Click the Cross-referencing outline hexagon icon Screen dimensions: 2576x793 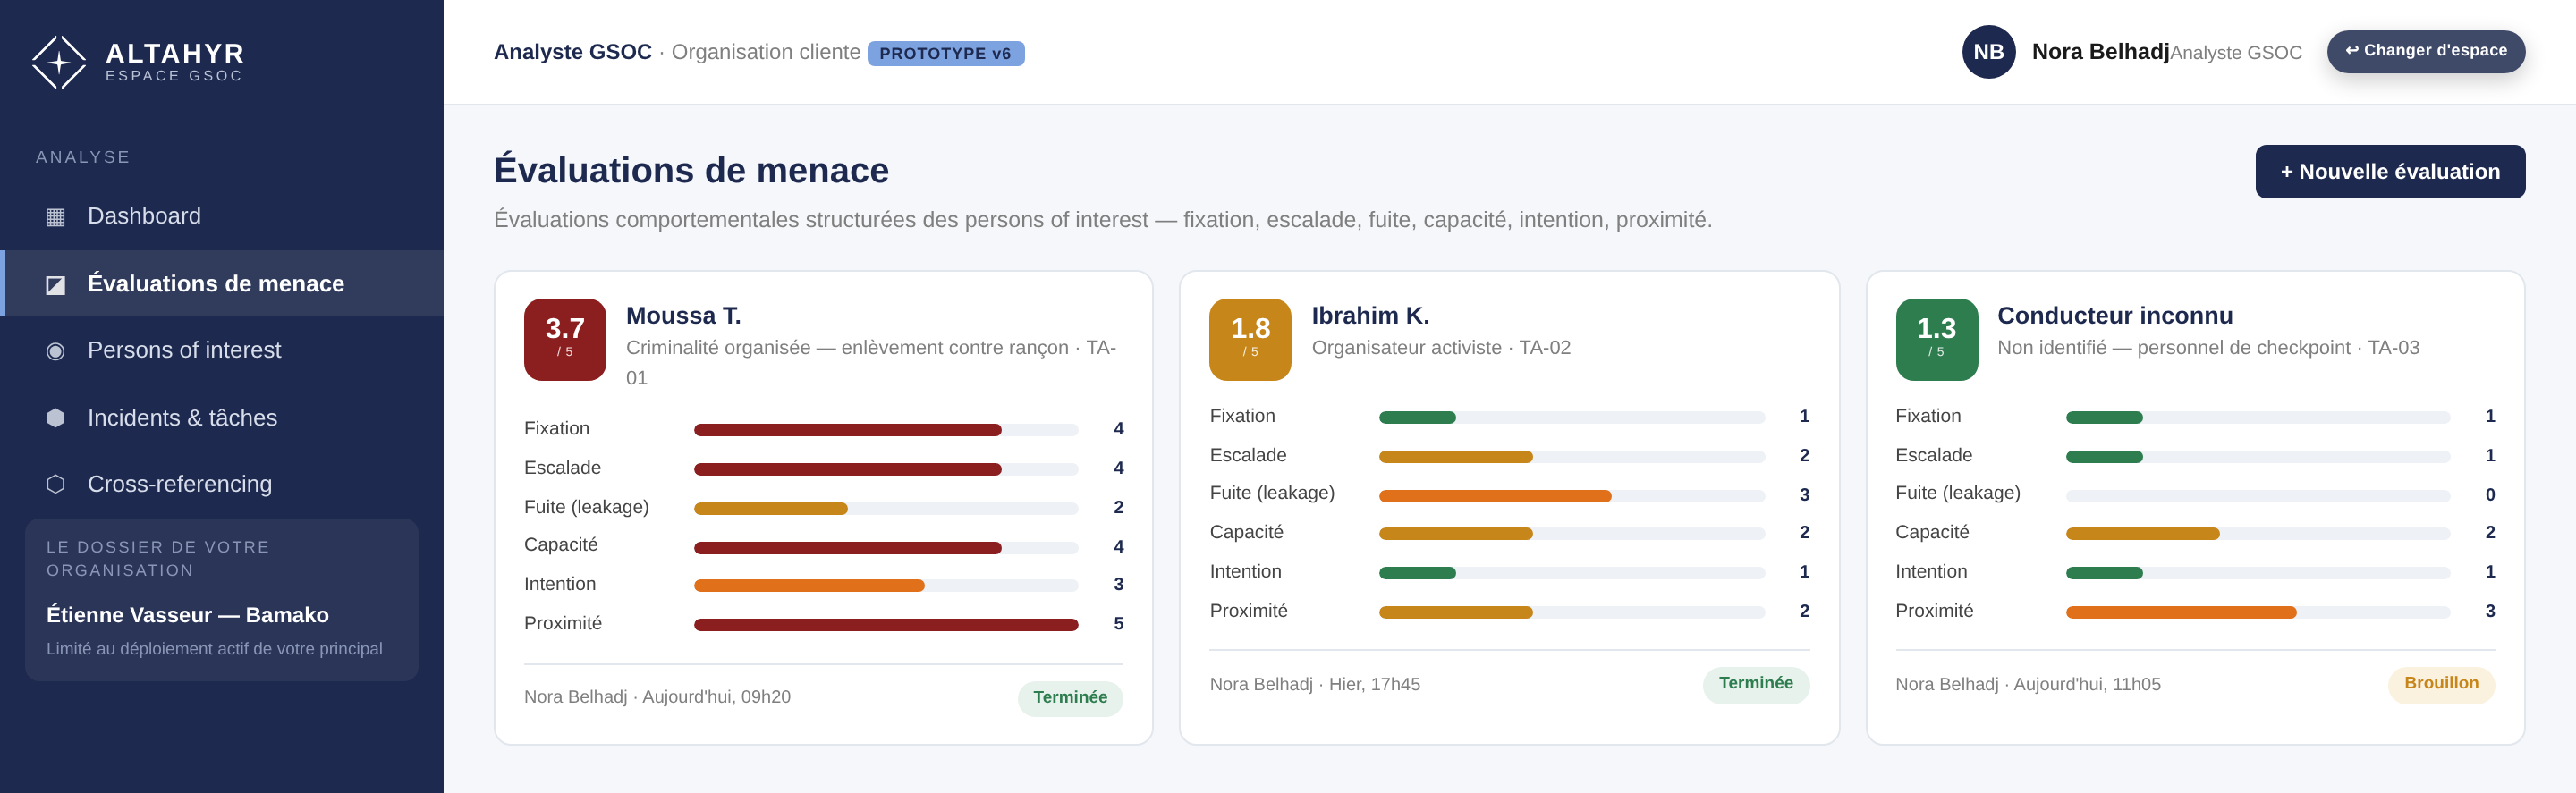(56, 484)
